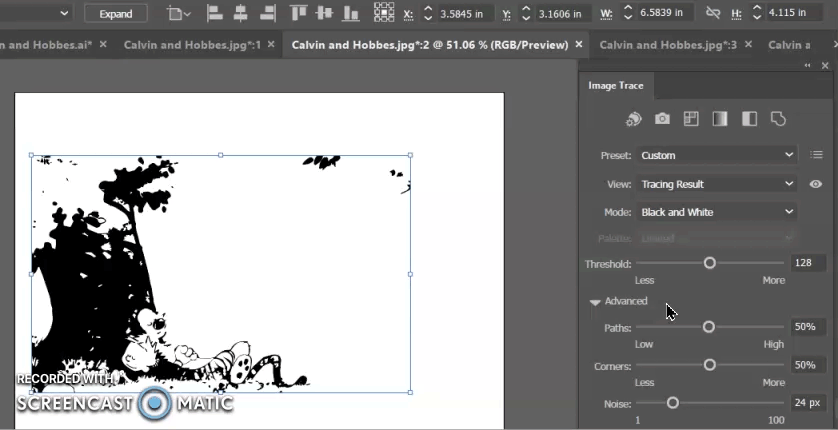Click the Paths value field 50%
The height and width of the screenshot is (430, 838).
(x=808, y=326)
